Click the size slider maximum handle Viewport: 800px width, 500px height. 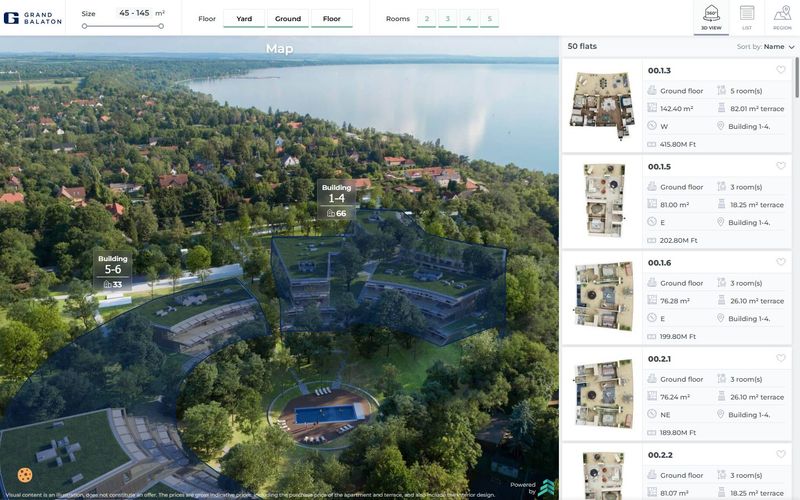pos(161,26)
